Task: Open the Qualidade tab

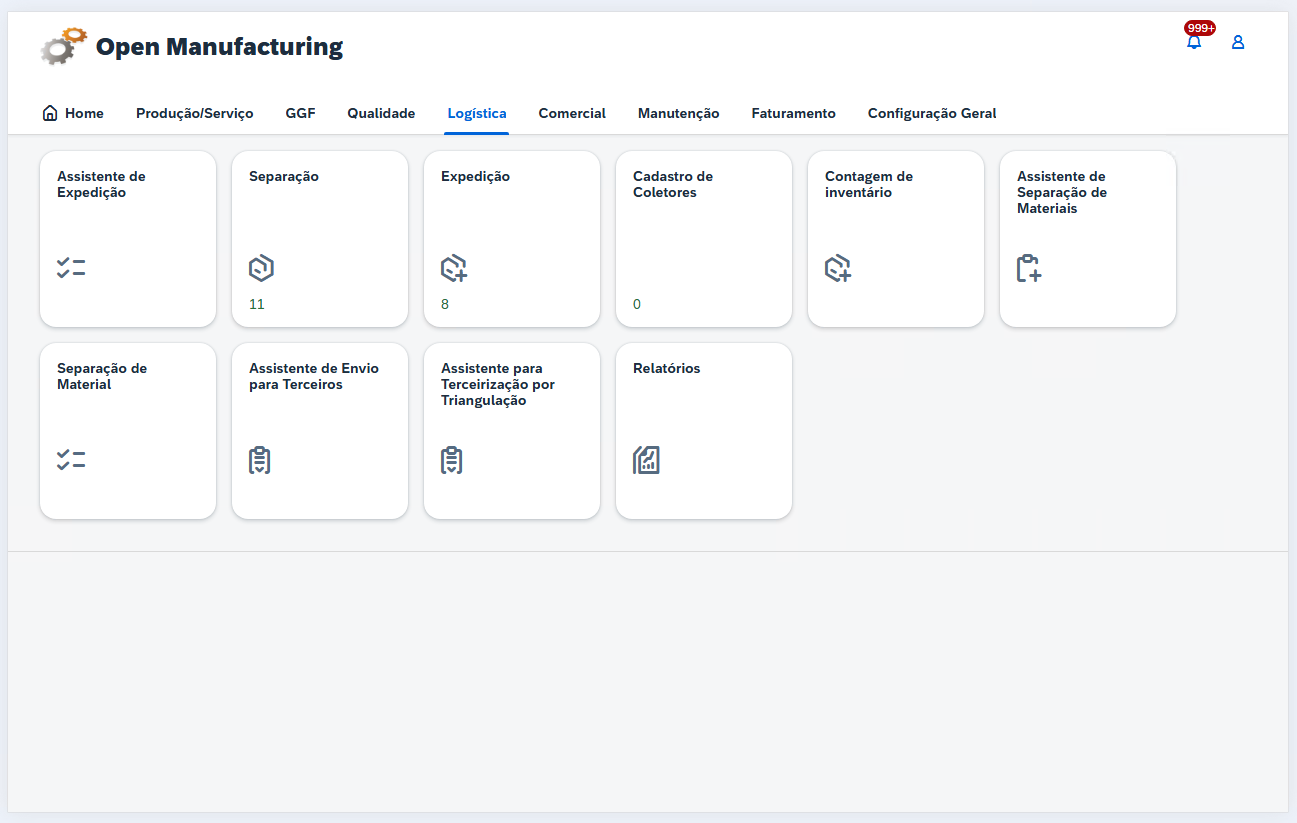Action: (x=381, y=114)
